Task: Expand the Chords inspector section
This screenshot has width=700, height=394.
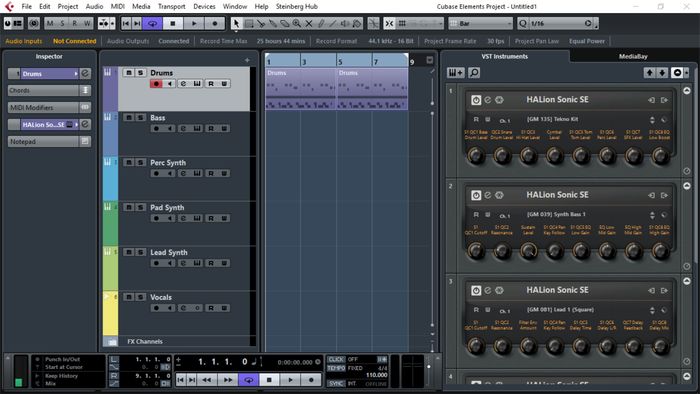Action: 49,91
